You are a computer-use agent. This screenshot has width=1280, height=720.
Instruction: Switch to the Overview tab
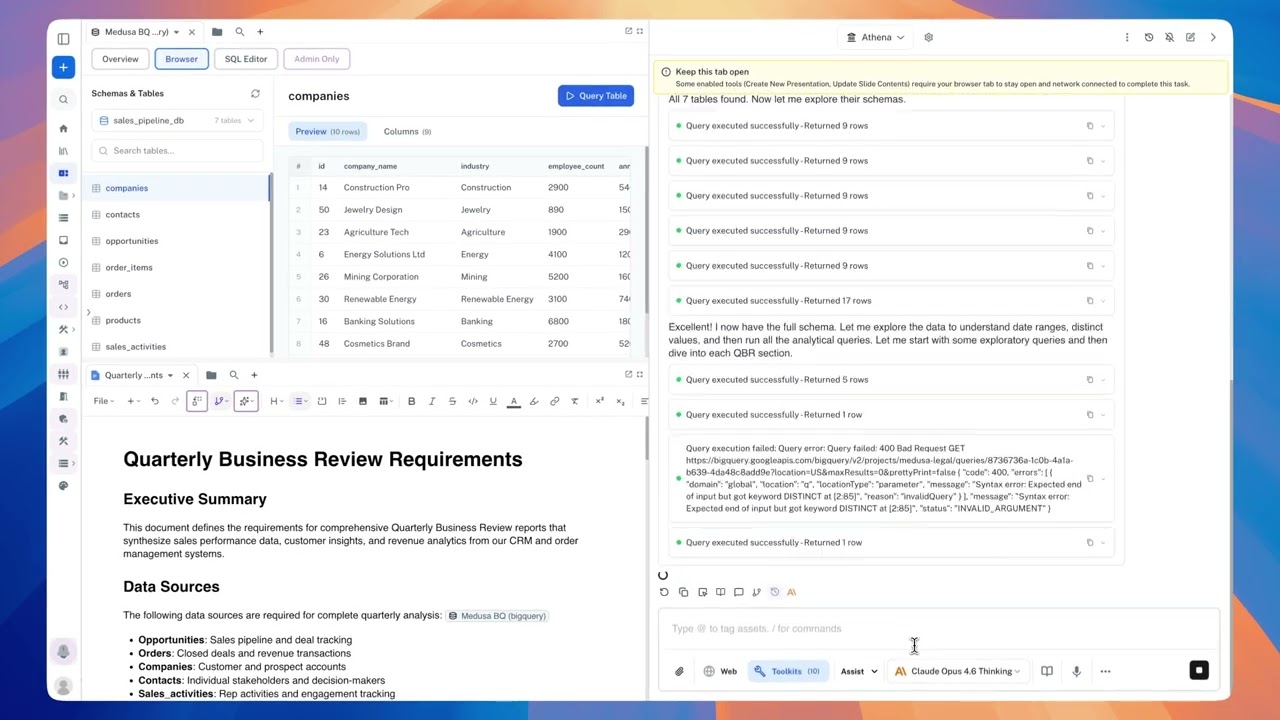point(120,59)
